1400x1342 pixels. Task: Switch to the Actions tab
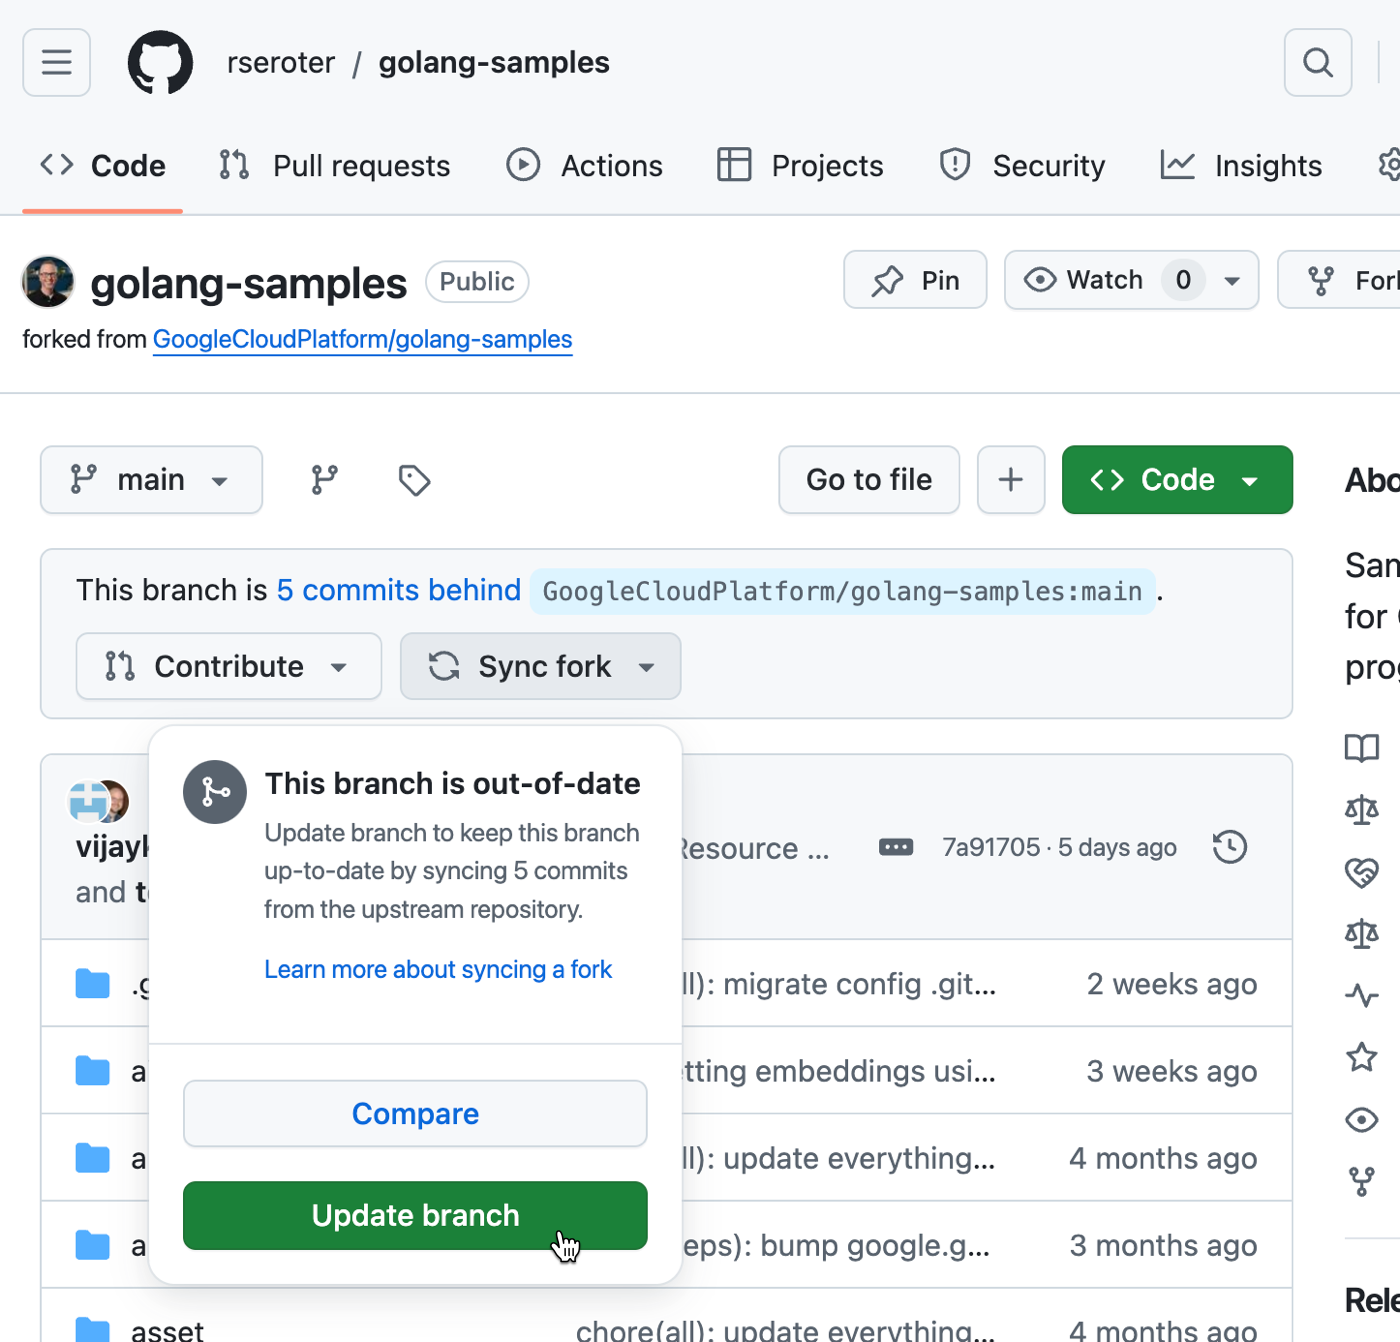click(585, 166)
